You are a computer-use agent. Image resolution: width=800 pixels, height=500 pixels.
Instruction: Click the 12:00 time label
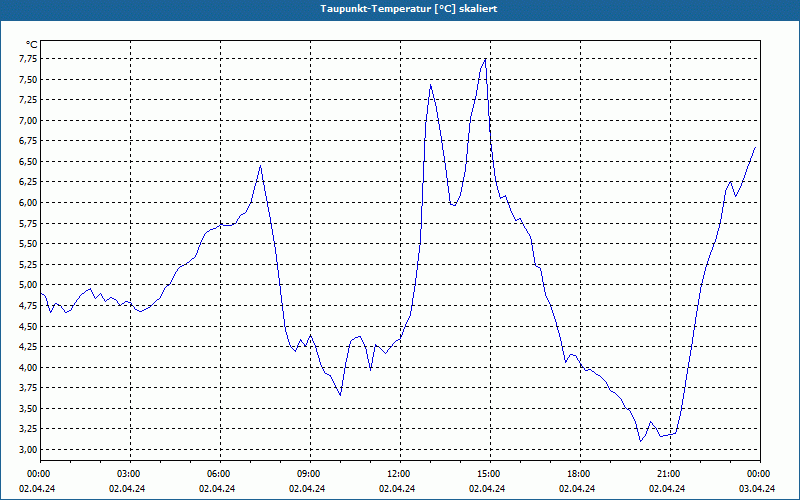[399, 474]
